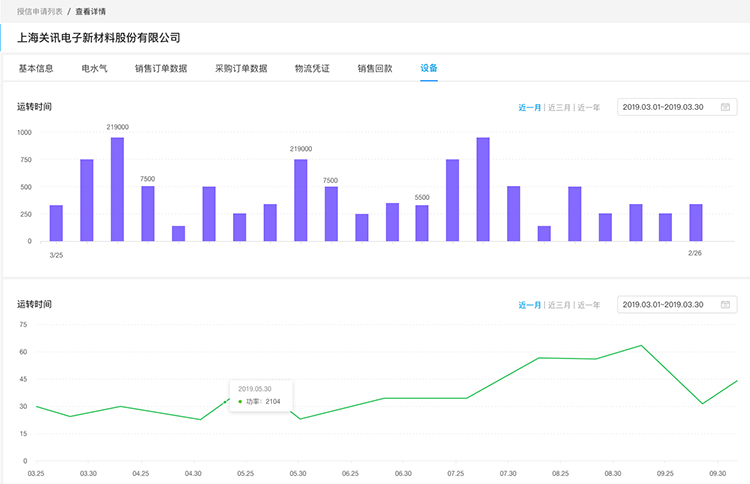
Task: Open 销售回款 tab
Action: (375, 69)
